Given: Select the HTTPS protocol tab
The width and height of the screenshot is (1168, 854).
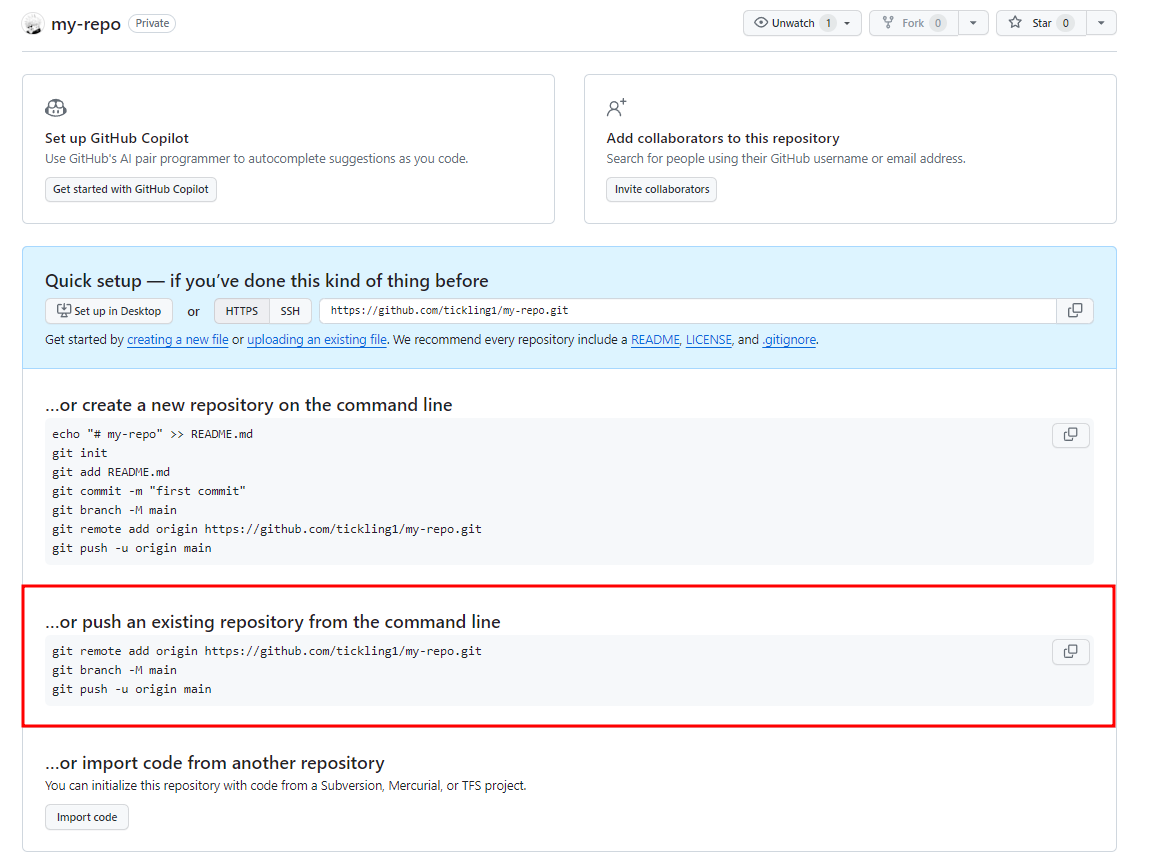Looking at the screenshot, I should click(242, 311).
